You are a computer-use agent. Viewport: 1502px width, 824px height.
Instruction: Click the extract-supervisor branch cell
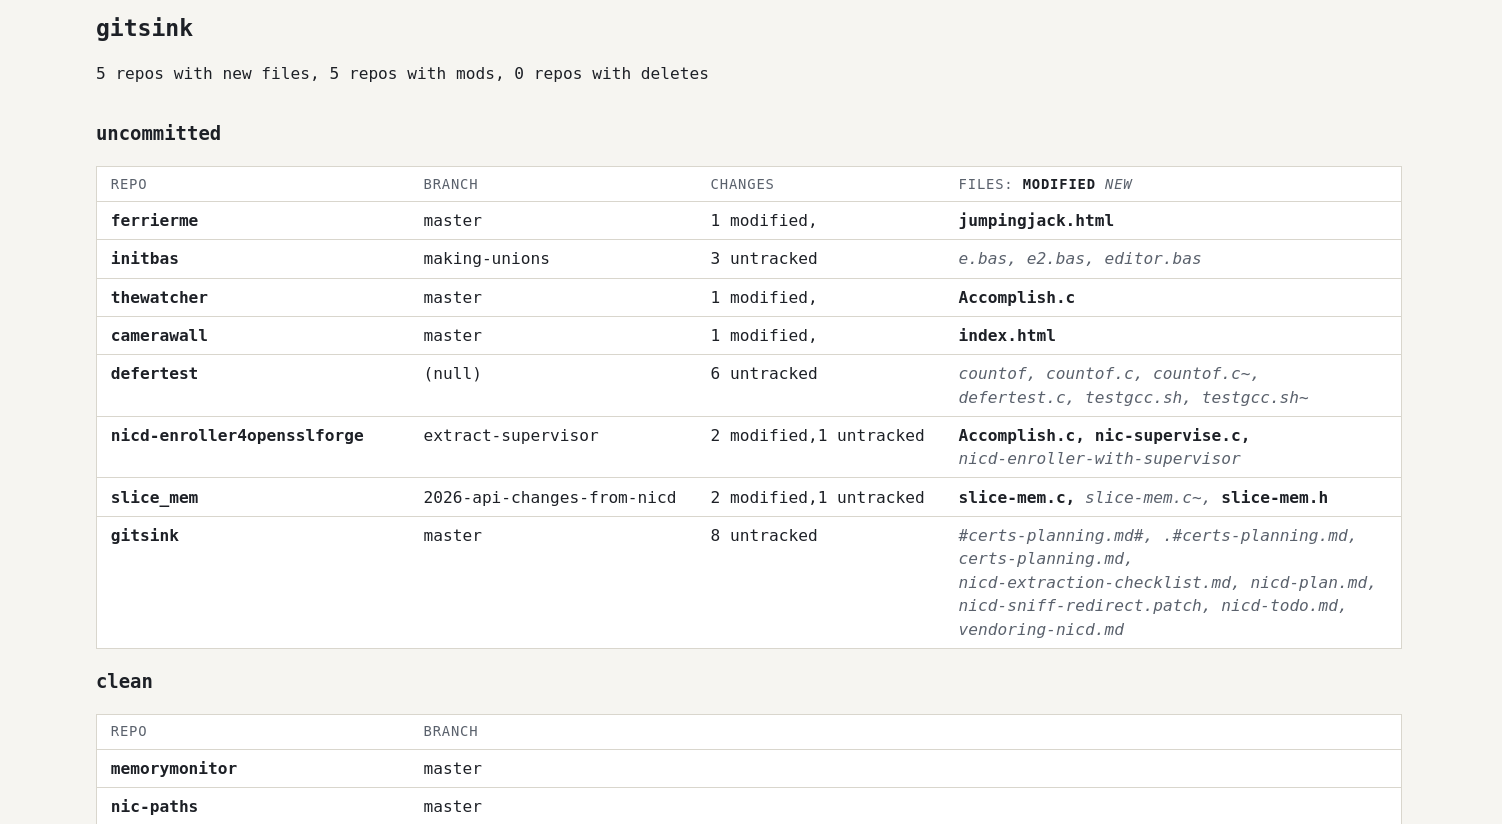click(x=511, y=435)
